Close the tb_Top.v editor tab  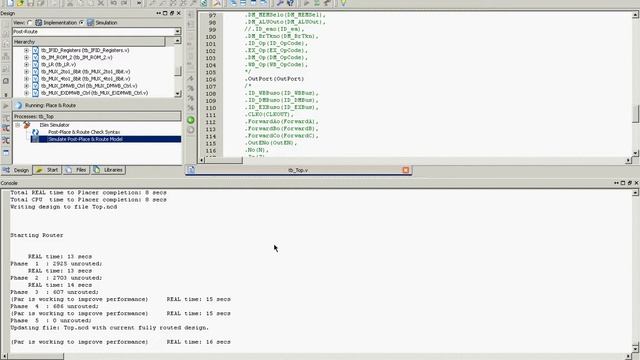(x=405, y=170)
